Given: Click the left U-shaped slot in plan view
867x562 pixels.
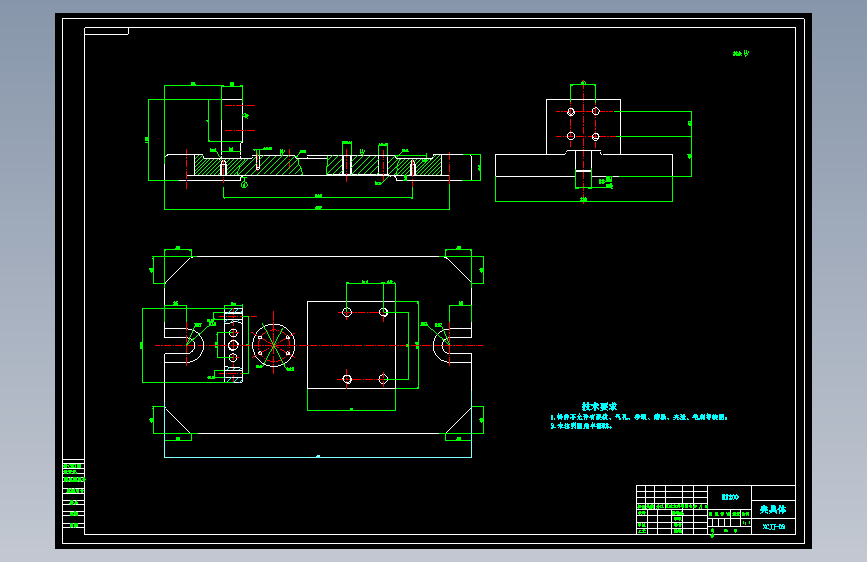Looking at the screenshot, I should [185, 345].
